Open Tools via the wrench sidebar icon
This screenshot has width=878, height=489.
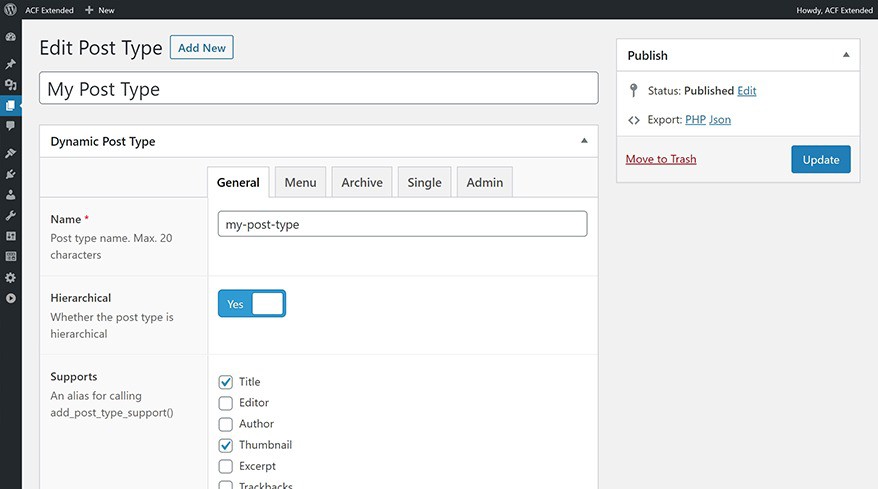click(x=11, y=215)
